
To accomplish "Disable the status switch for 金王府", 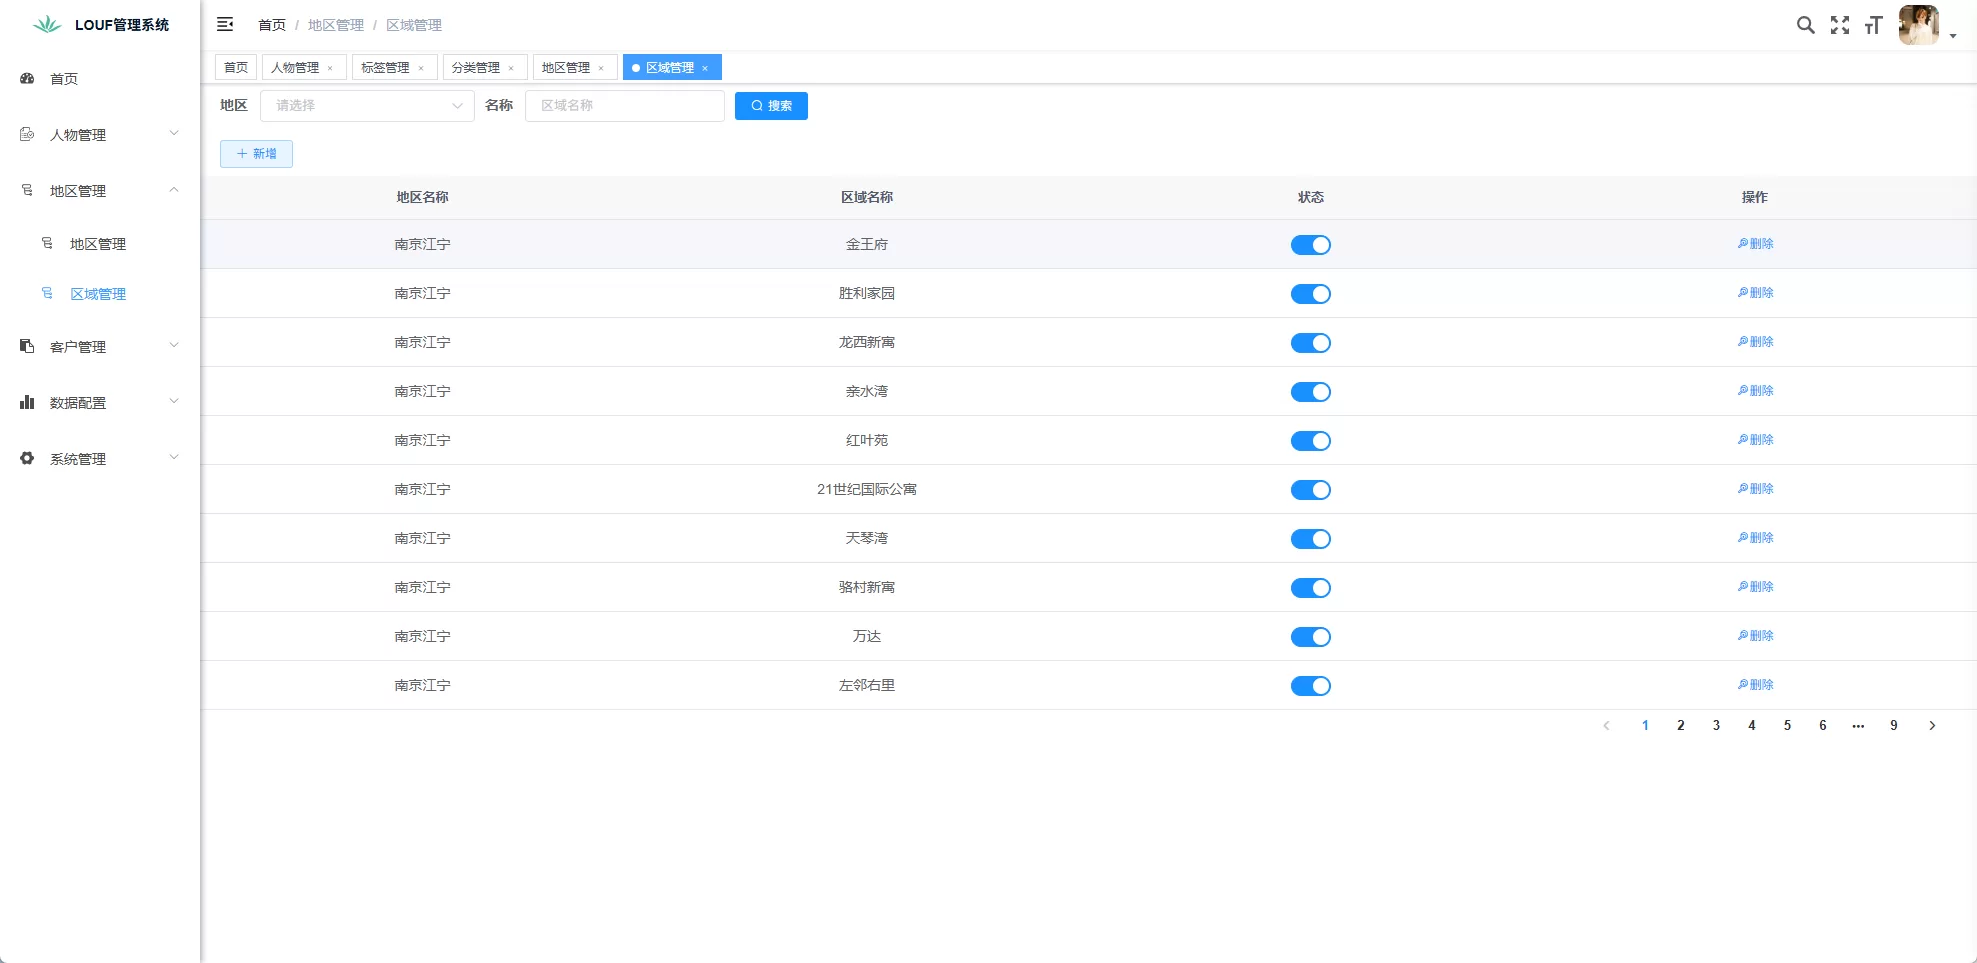I will click(1310, 245).
